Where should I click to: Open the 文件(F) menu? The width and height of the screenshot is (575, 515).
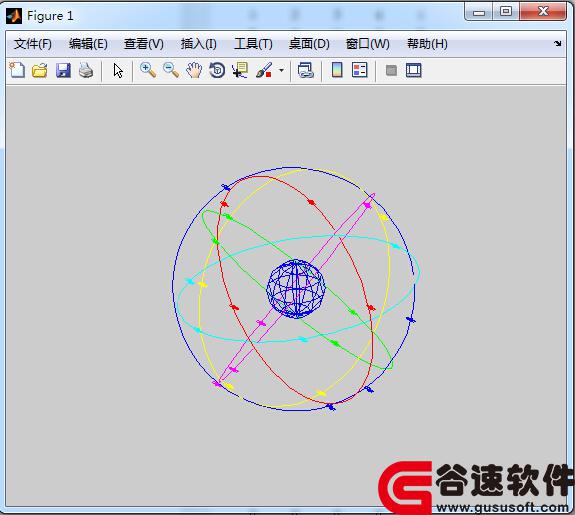[x=33, y=44]
